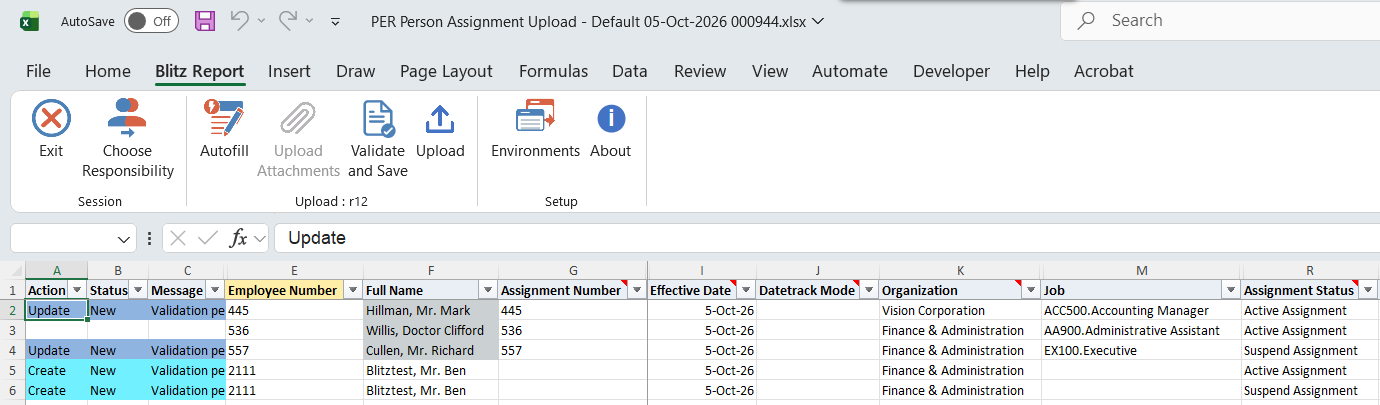Screen dimensions: 1380x405
Task: Open the File menu
Action: [38, 71]
